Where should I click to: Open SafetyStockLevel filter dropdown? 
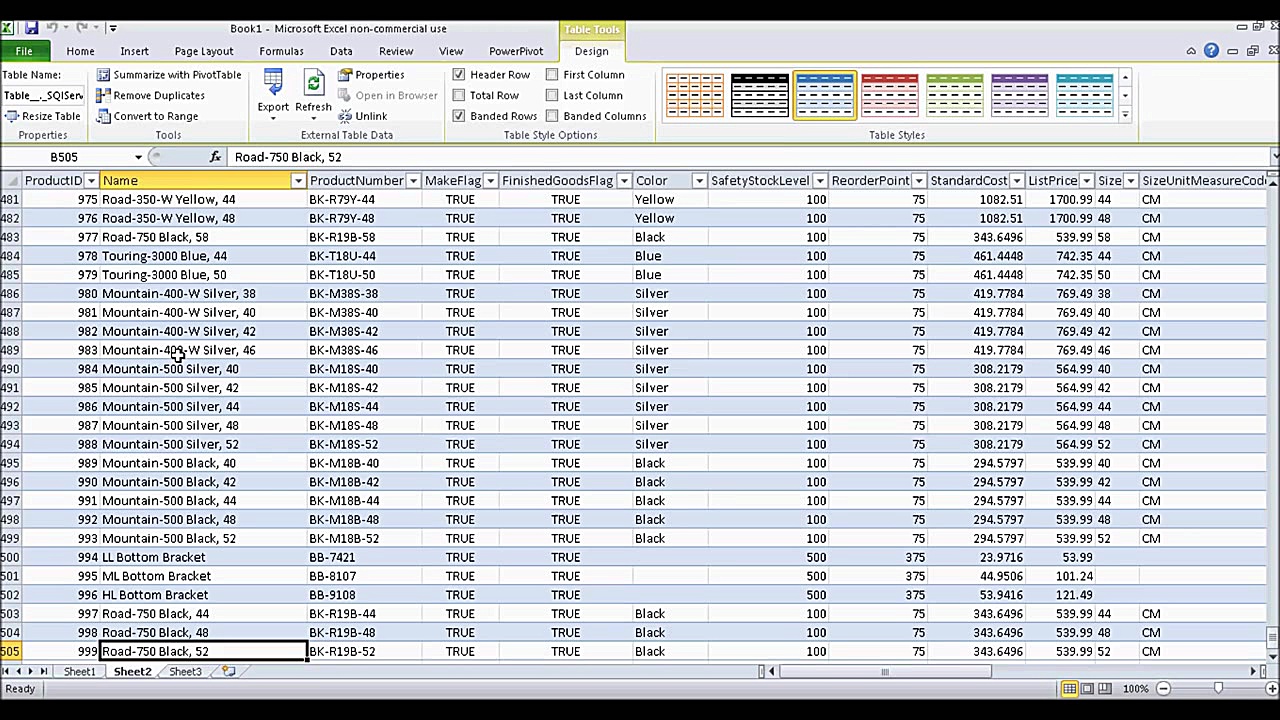(x=820, y=181)
